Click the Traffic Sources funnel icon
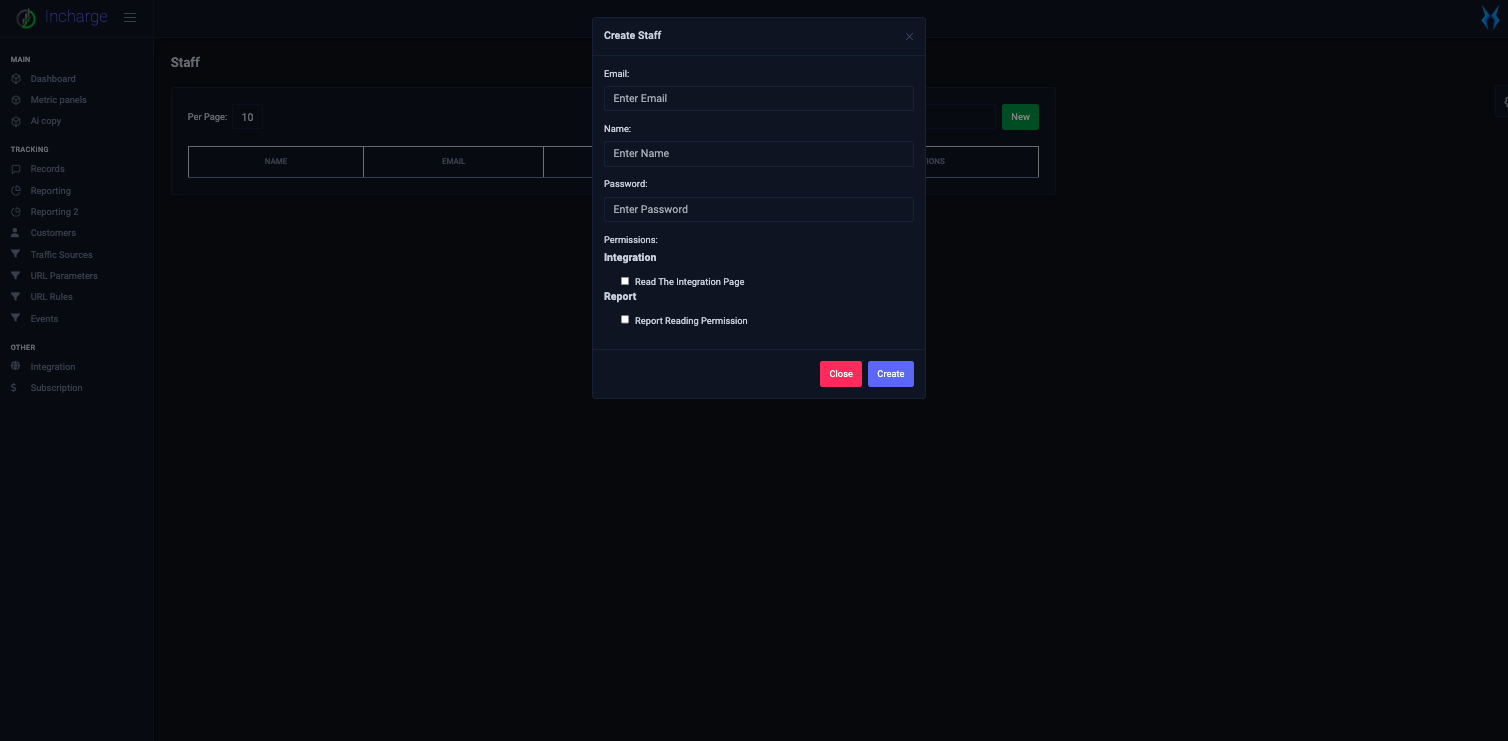Image resolution: width=1508 pixels, height=741 pixels. pos(16,254)
